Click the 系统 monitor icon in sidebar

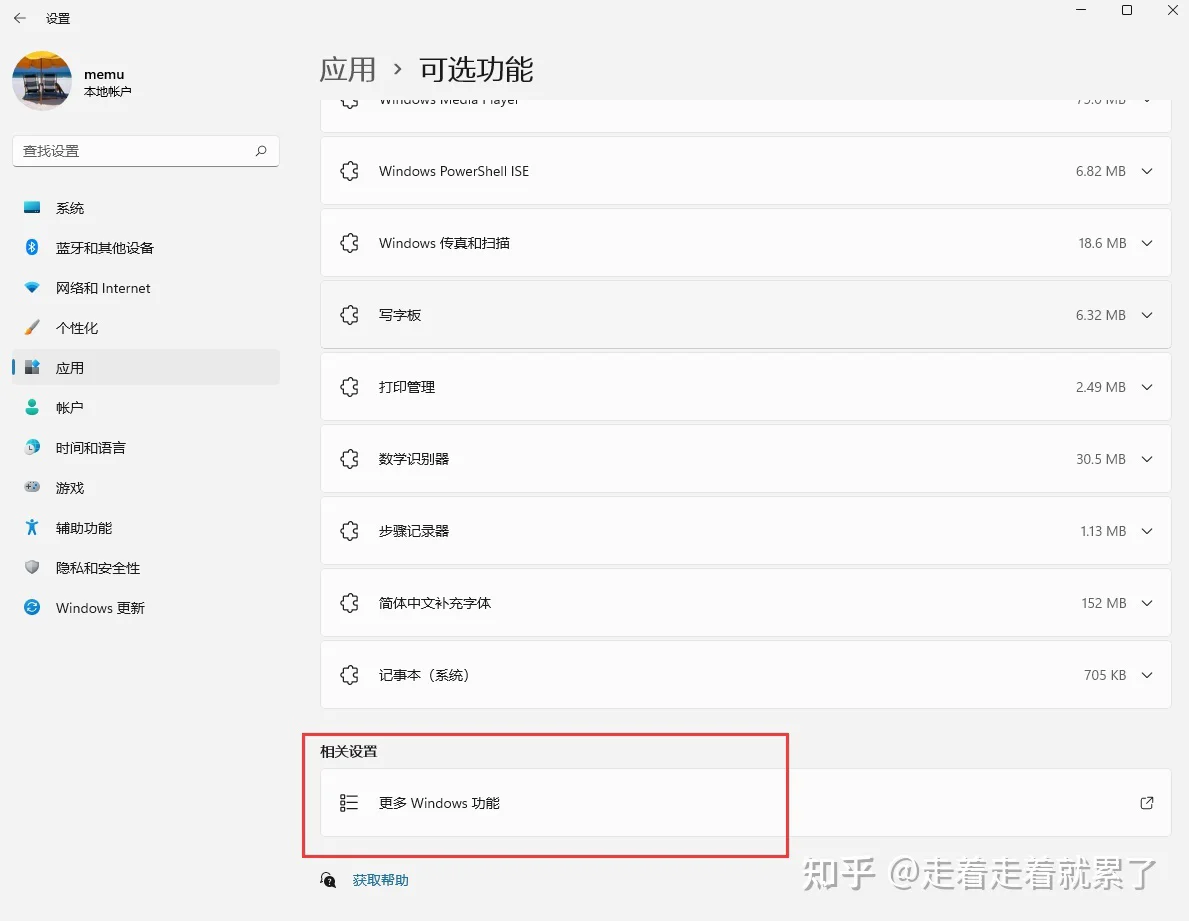(32, 208)
